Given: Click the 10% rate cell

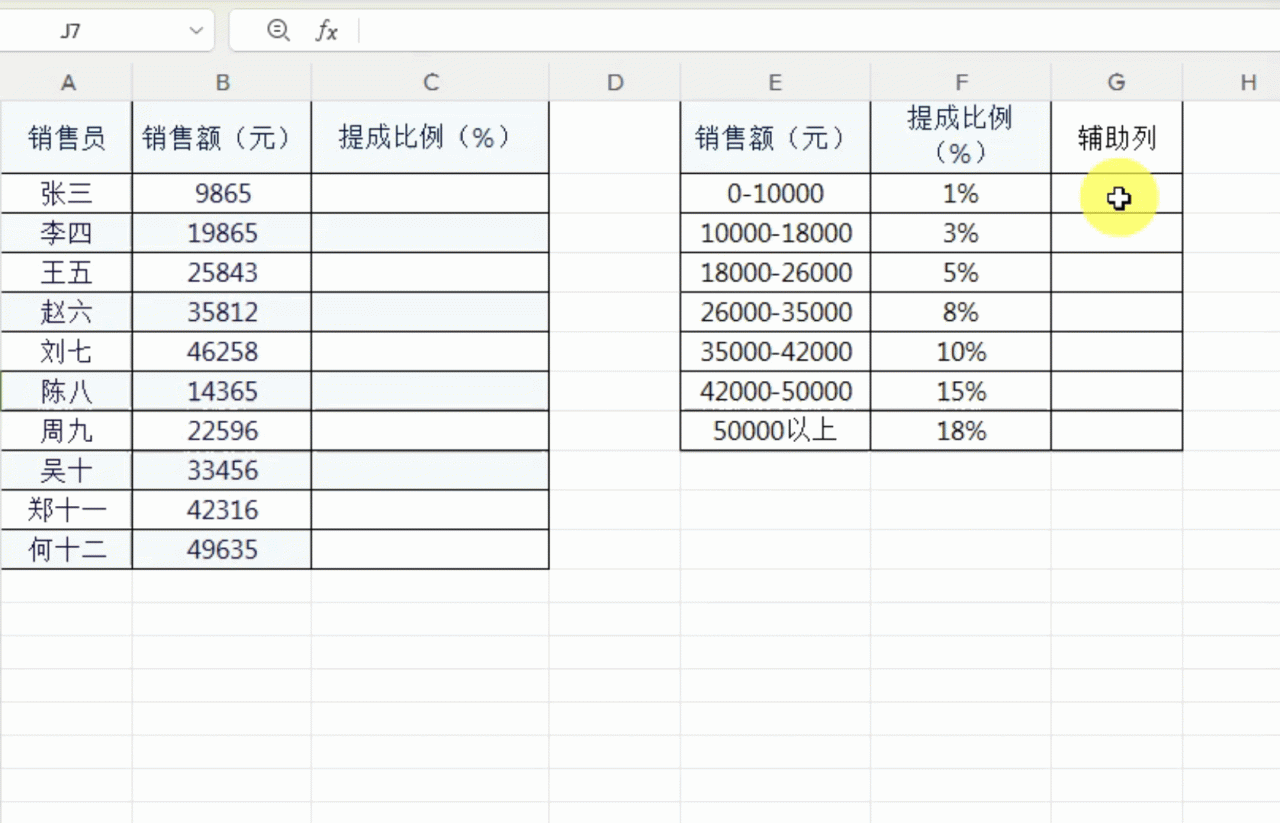Looking at the screenshot, I should tap(961, 351).
